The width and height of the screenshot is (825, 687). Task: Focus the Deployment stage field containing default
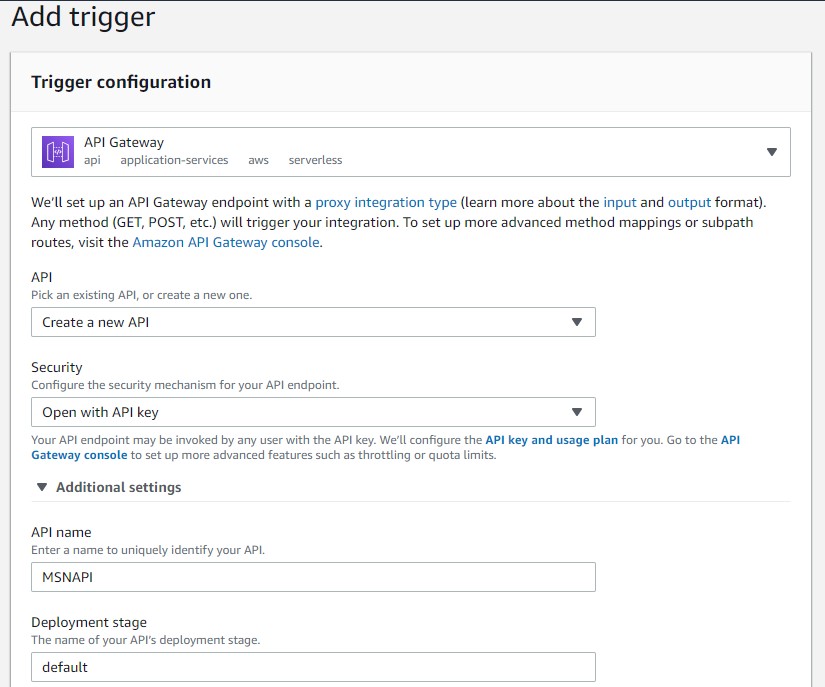[313, 667]
